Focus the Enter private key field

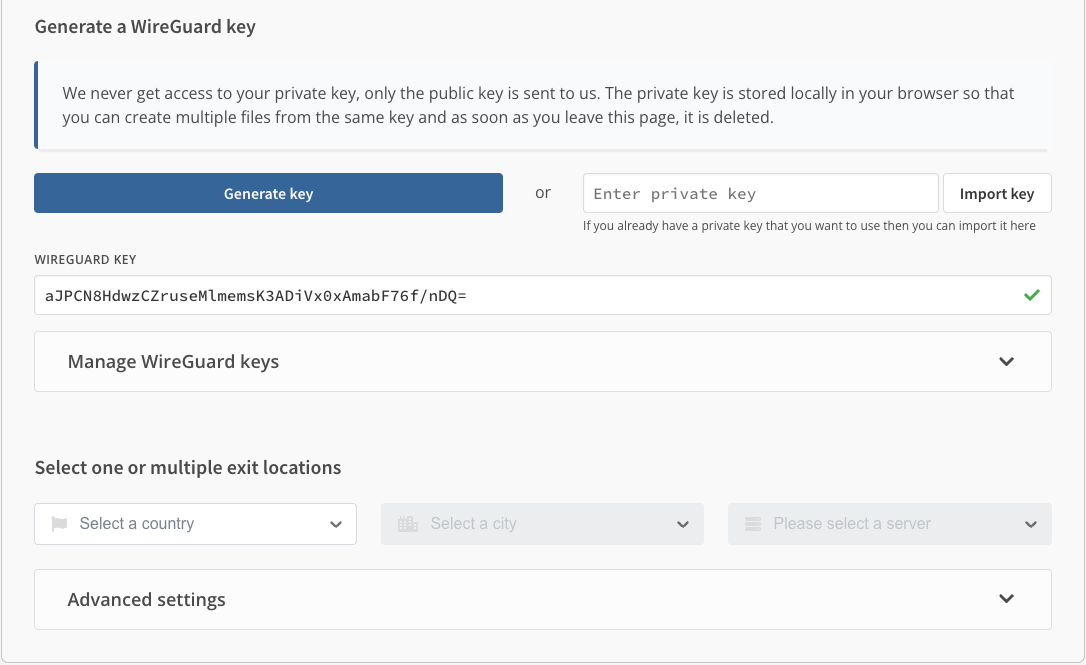[x=760, y=193]
